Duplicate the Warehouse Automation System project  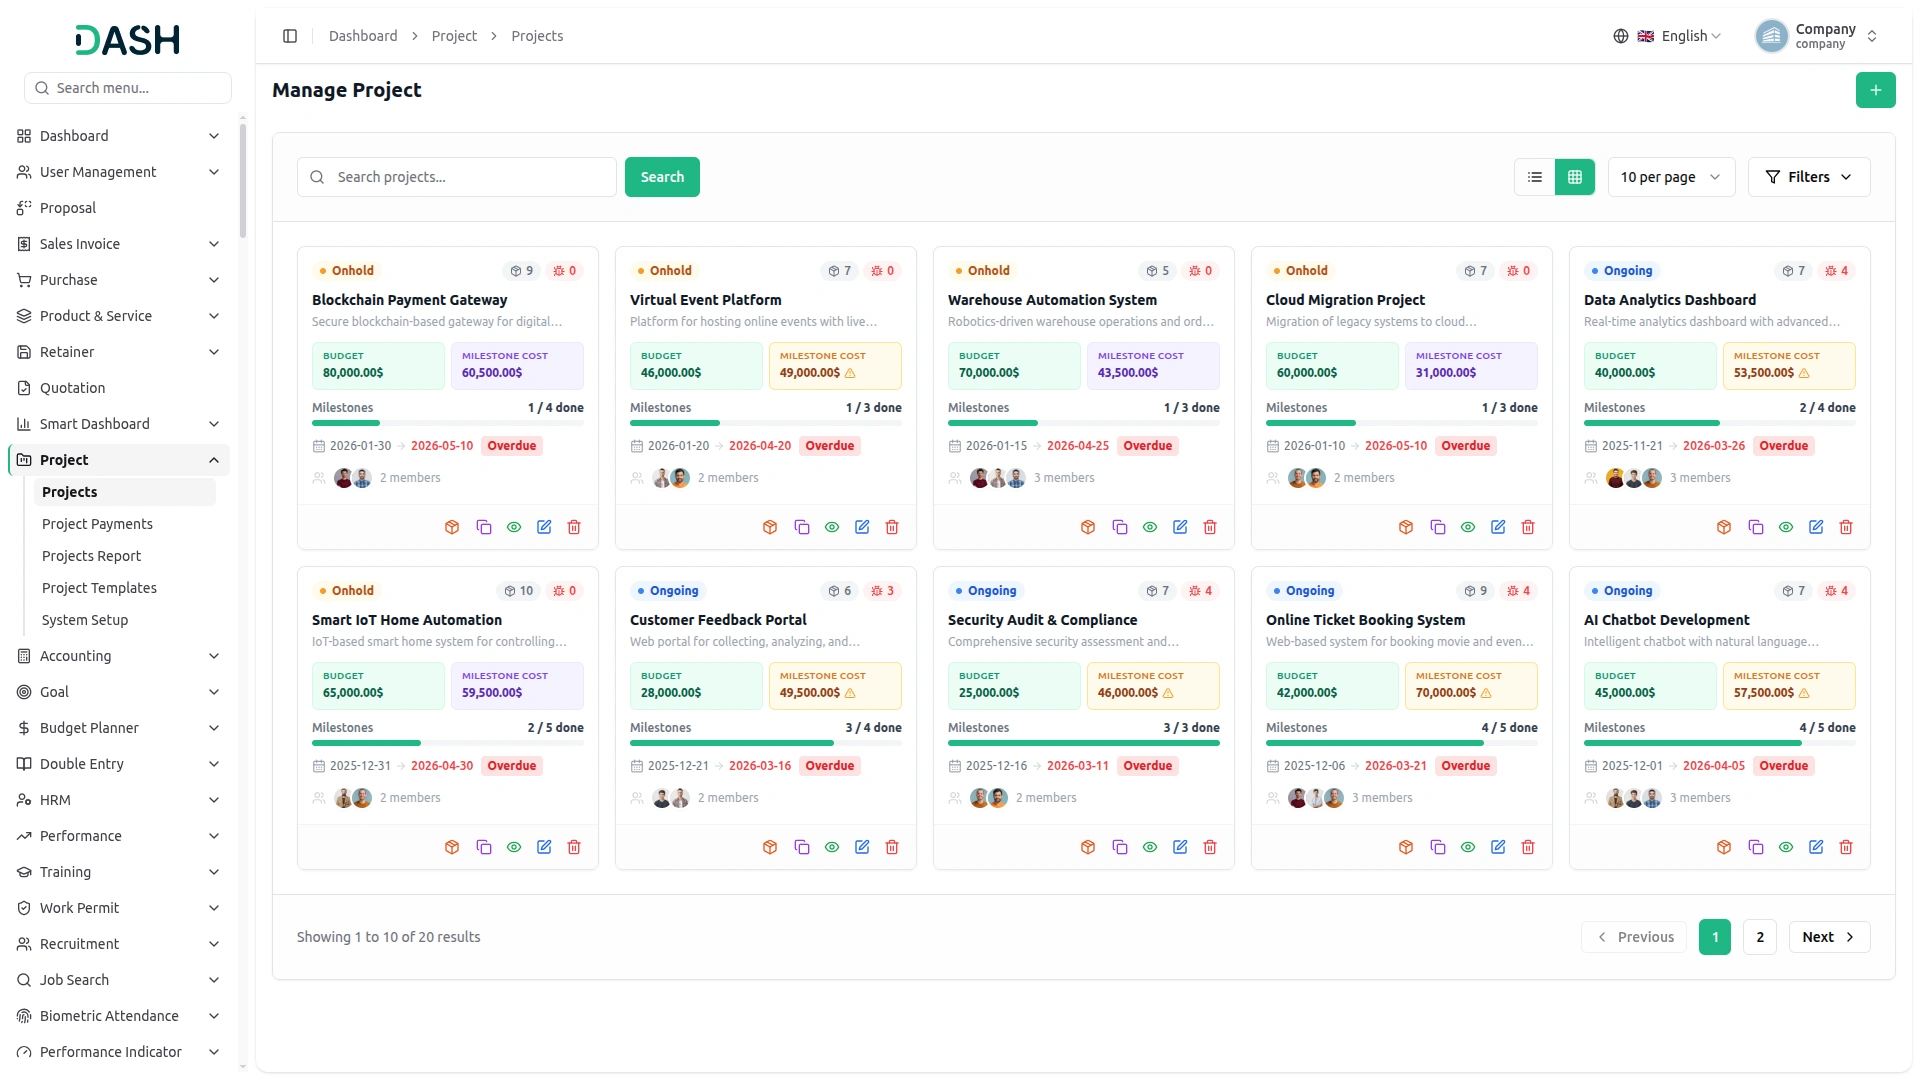pos(1120,527)
